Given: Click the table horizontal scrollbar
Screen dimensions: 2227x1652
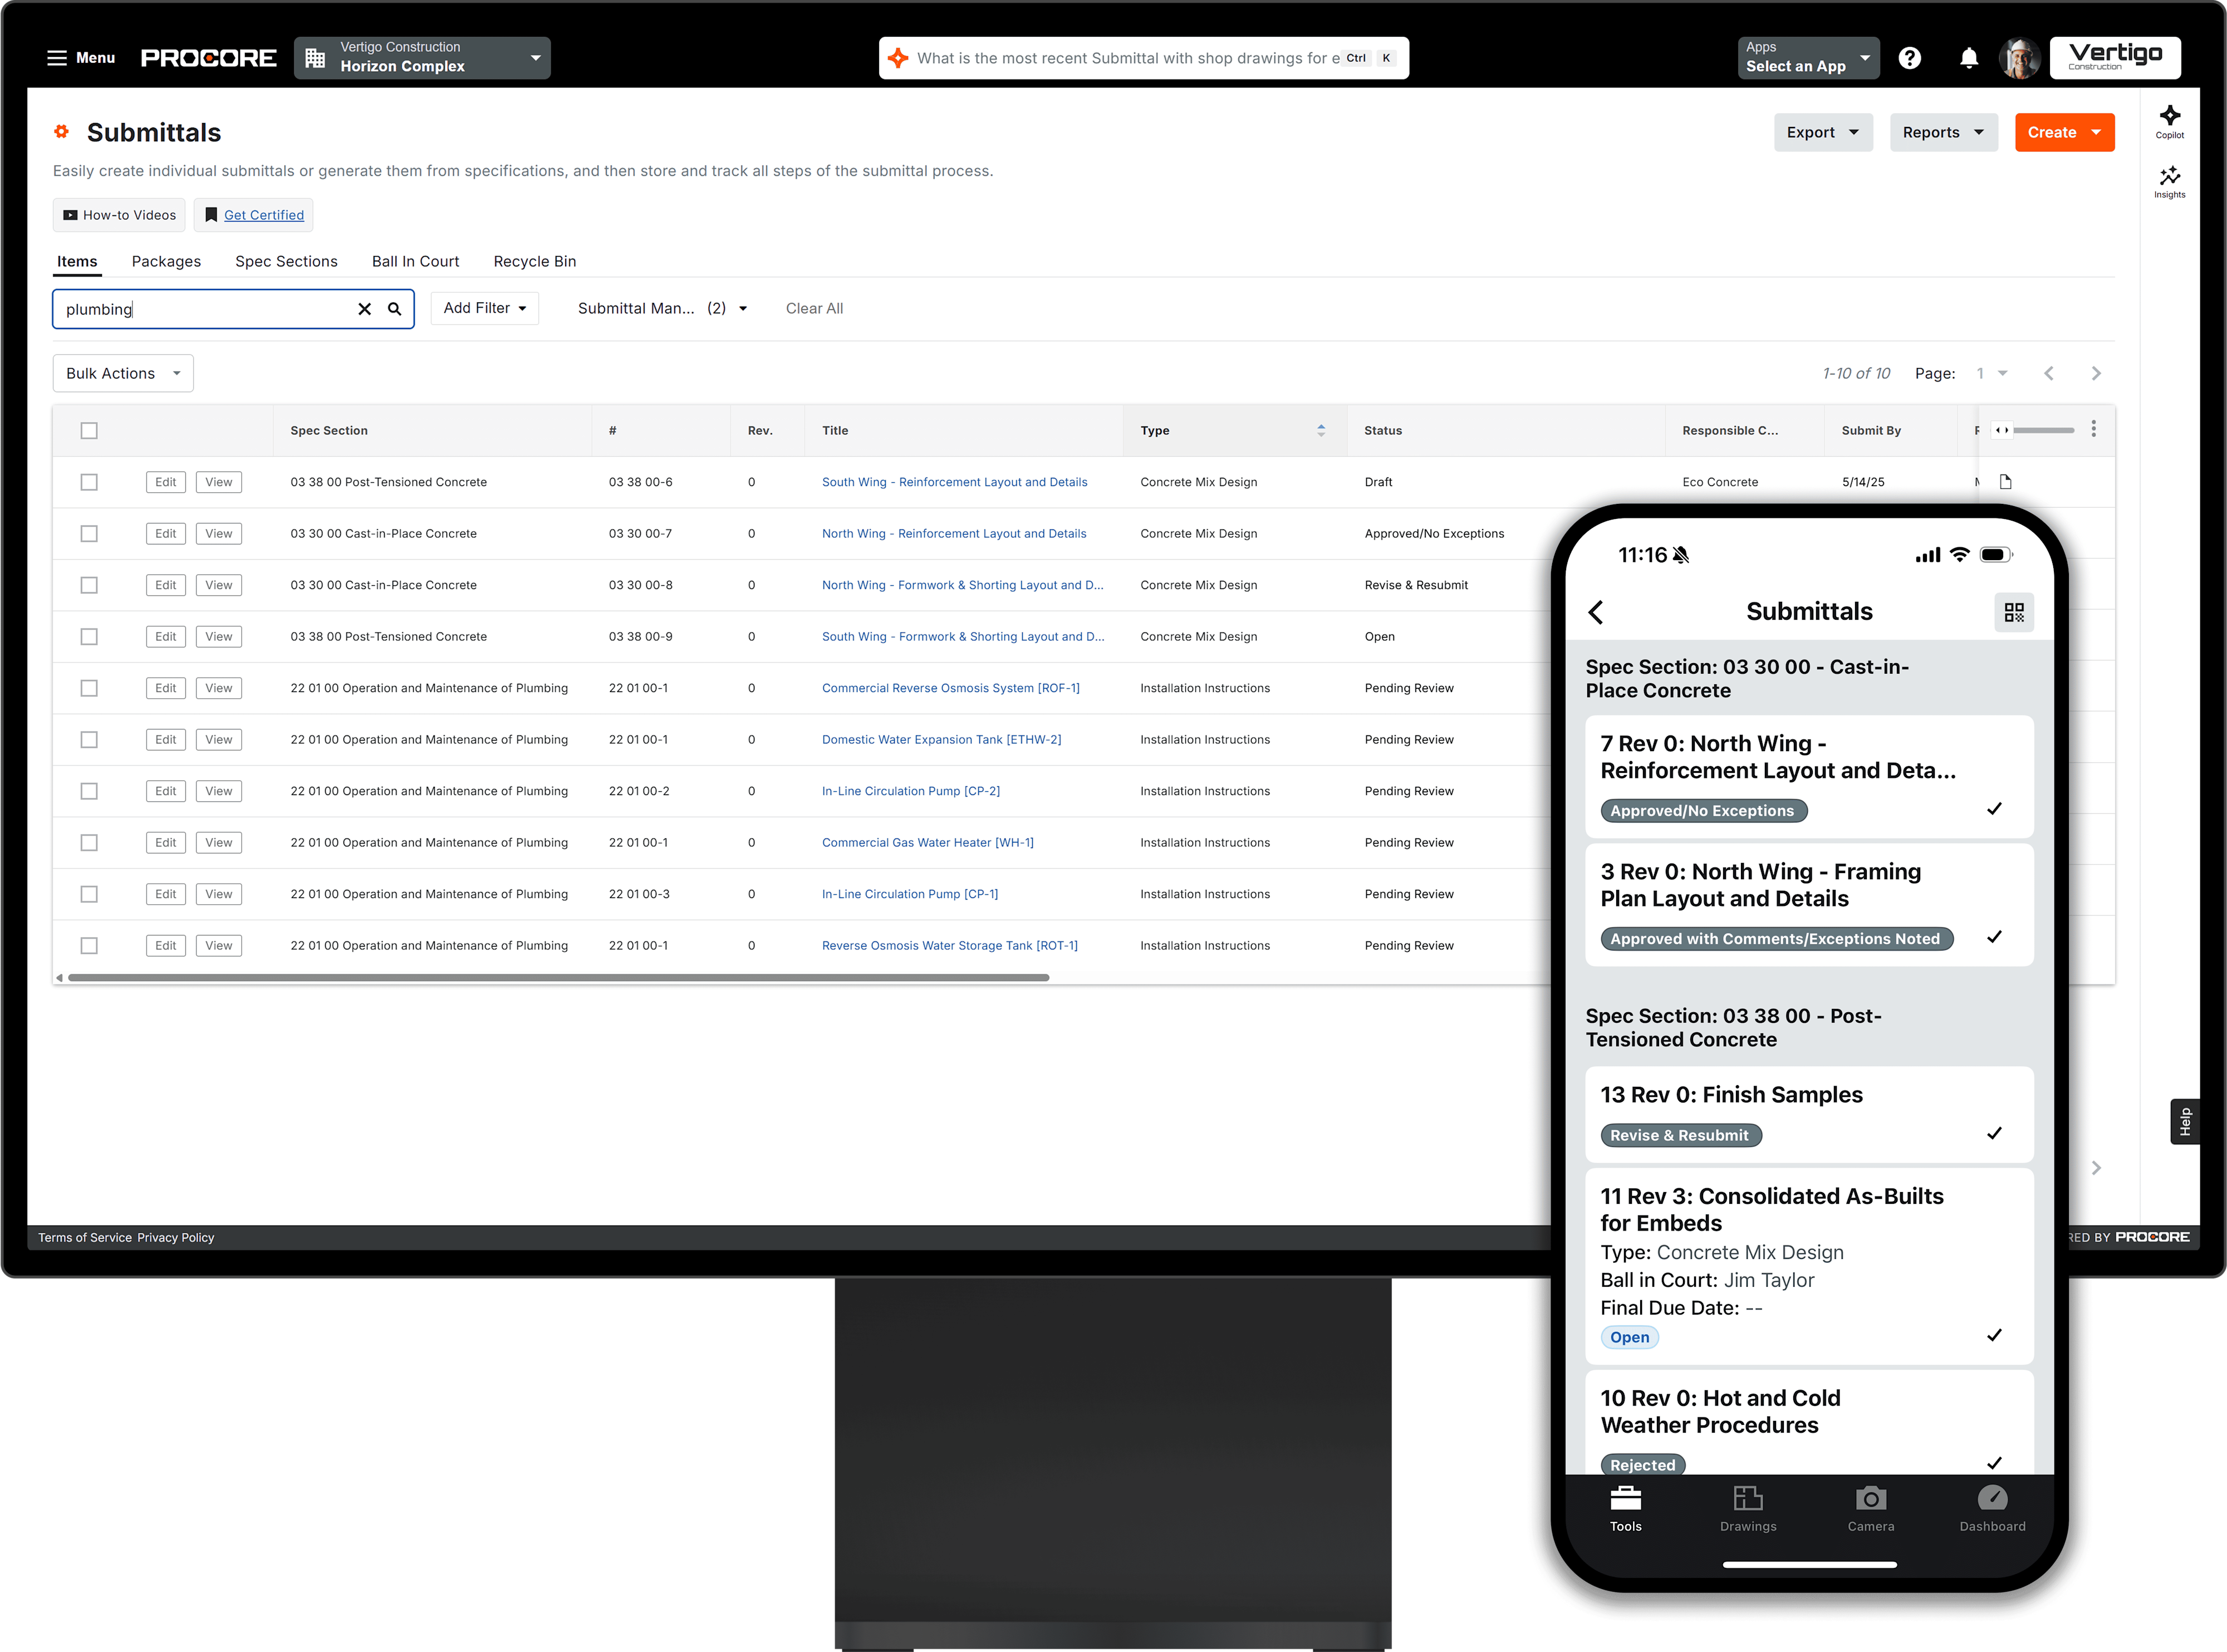Looking at the screenshot, I should 558,977.
